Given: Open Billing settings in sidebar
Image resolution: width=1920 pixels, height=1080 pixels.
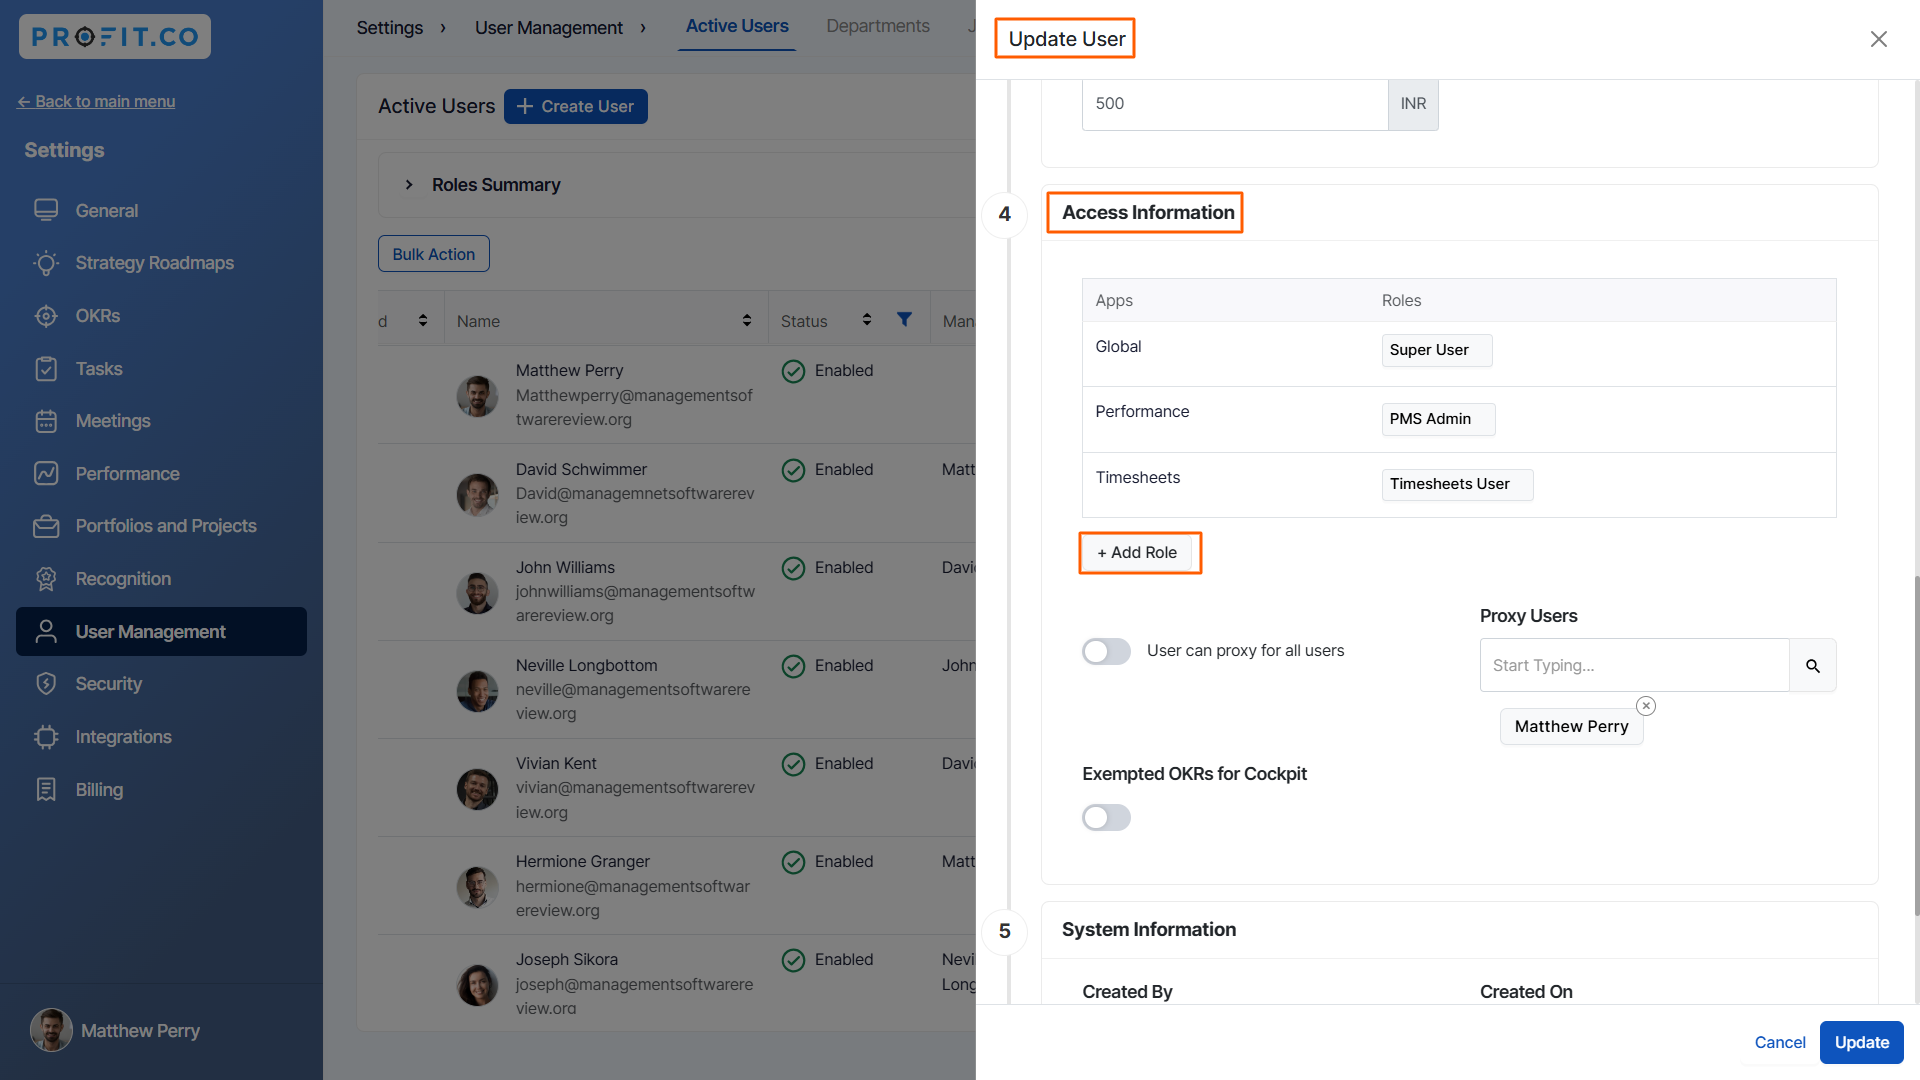Looking at the screenshot, I should [x=99, y=790].
